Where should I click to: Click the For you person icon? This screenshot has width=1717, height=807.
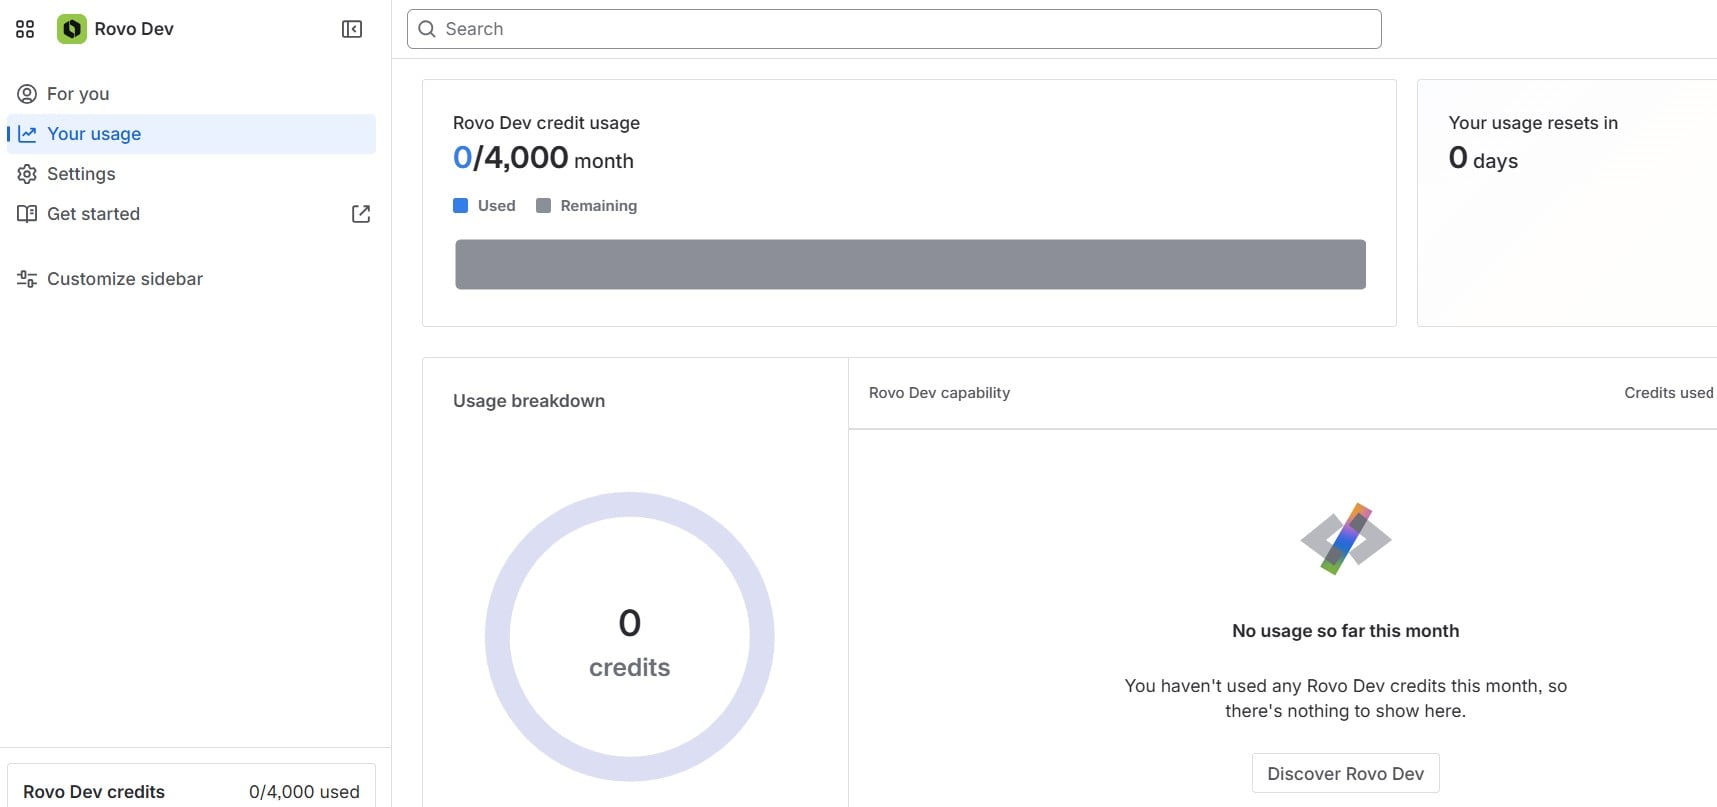pyautogui.click(x=27, y=94)
